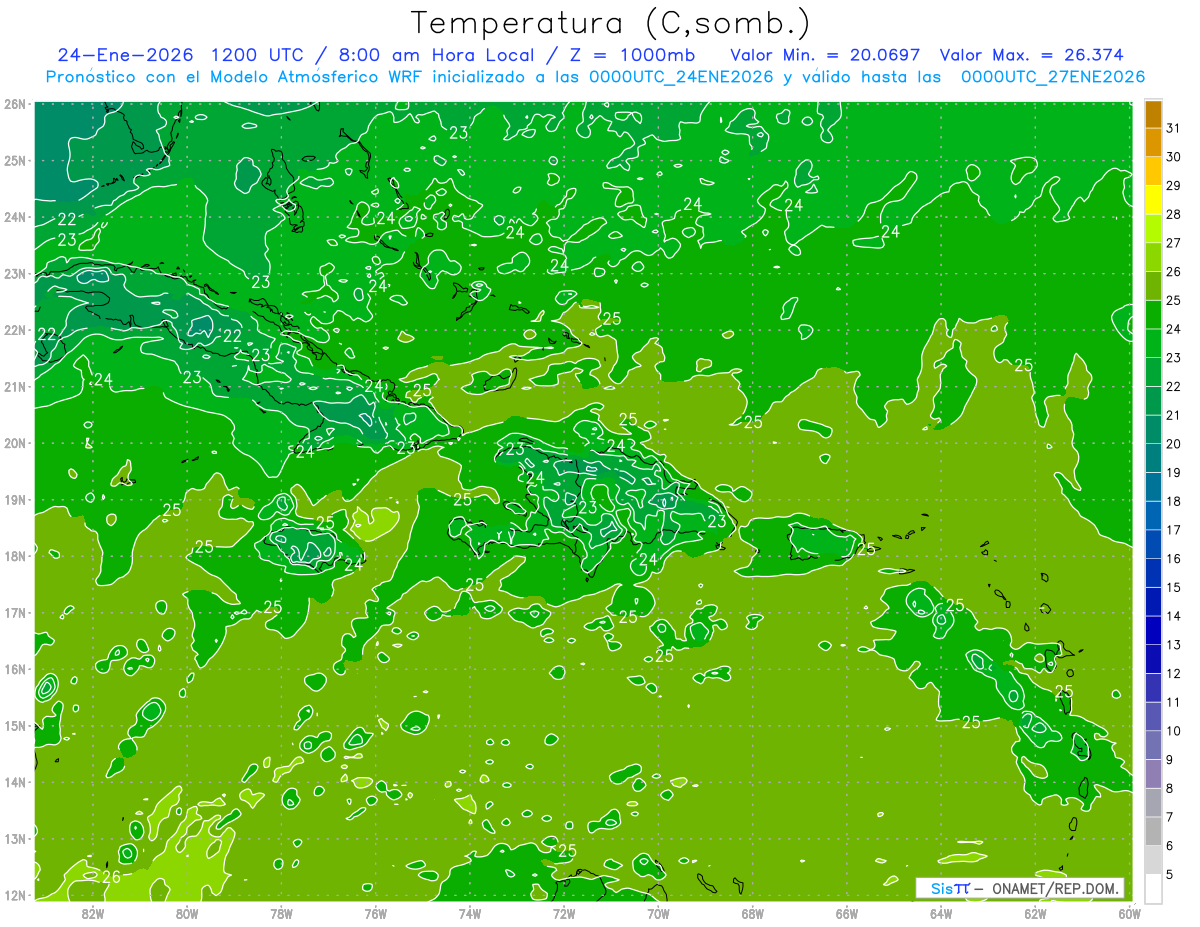Click the 74W longitude axis label
The image size is (1200, 927).
click(x=470, y=913)
